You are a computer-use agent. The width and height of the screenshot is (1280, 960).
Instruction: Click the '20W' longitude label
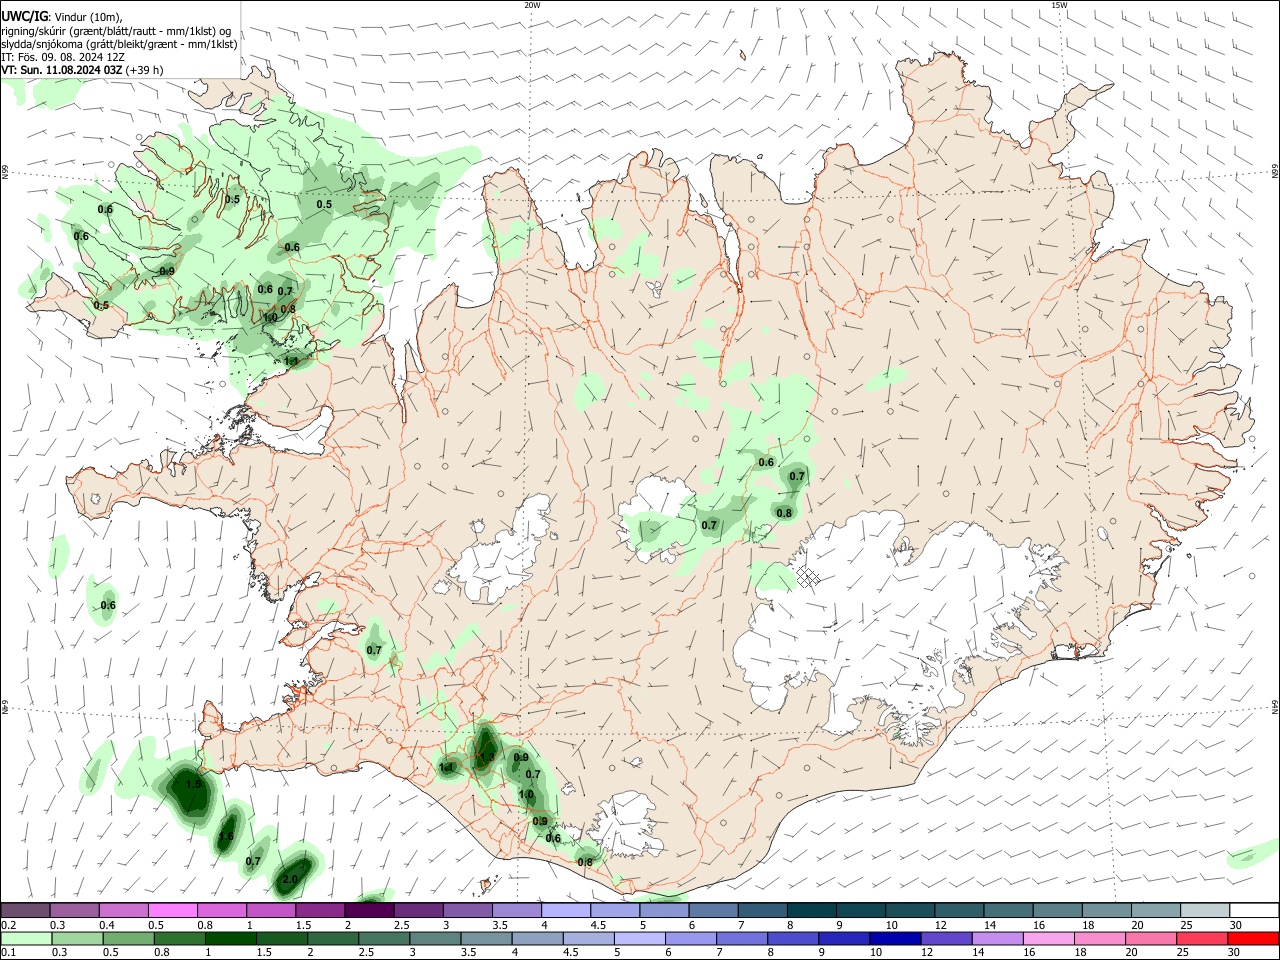[x=532, y=5]
